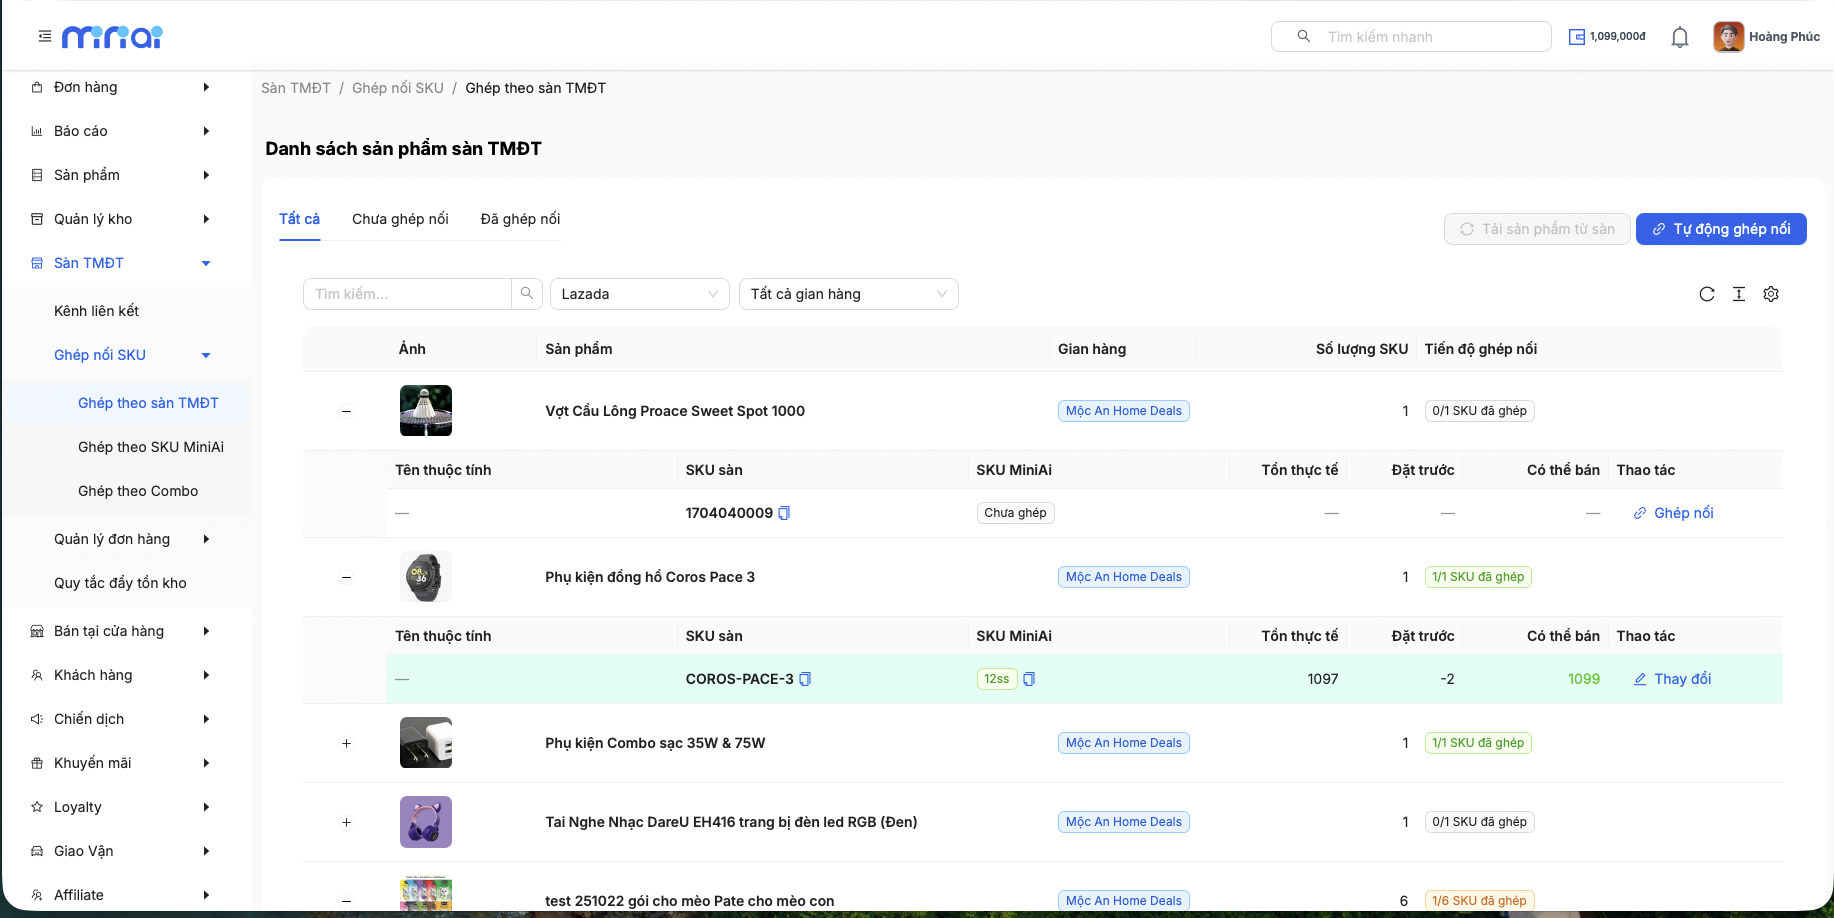Open the Tất cả gian hàng dropdown
Viewport: 1834px width, 918px height.
coord(848,294)
